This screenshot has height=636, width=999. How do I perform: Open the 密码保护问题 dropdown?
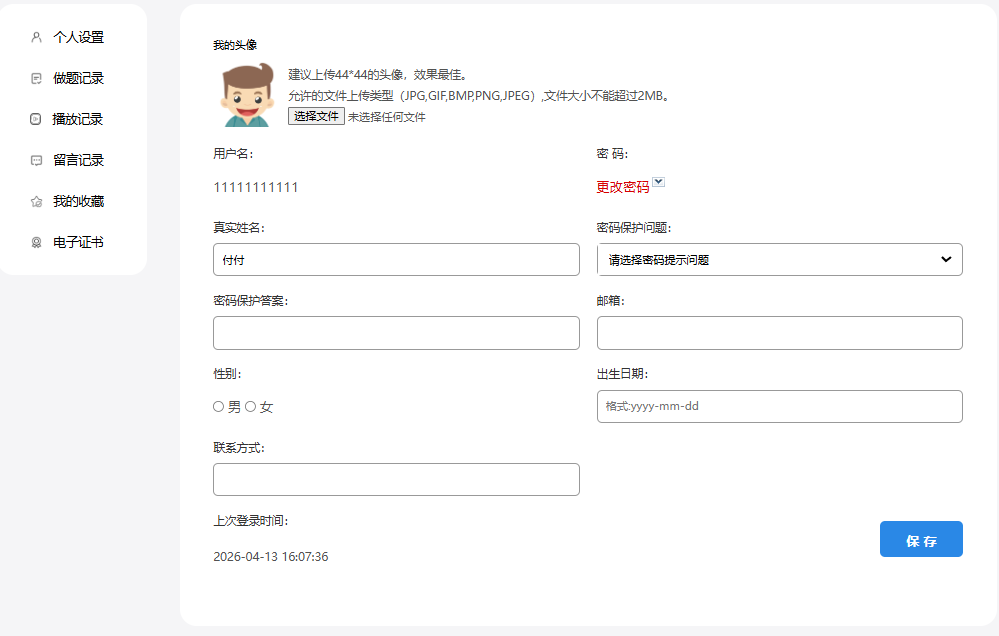779,260
